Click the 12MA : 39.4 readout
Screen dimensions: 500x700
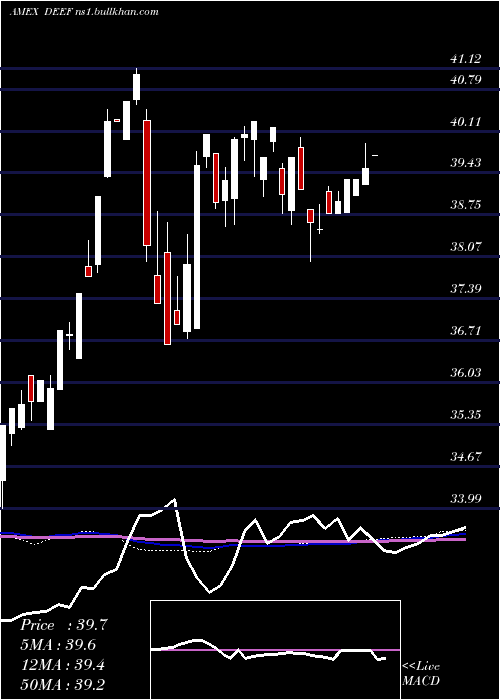pyautogui.click(x=62, y=665)
